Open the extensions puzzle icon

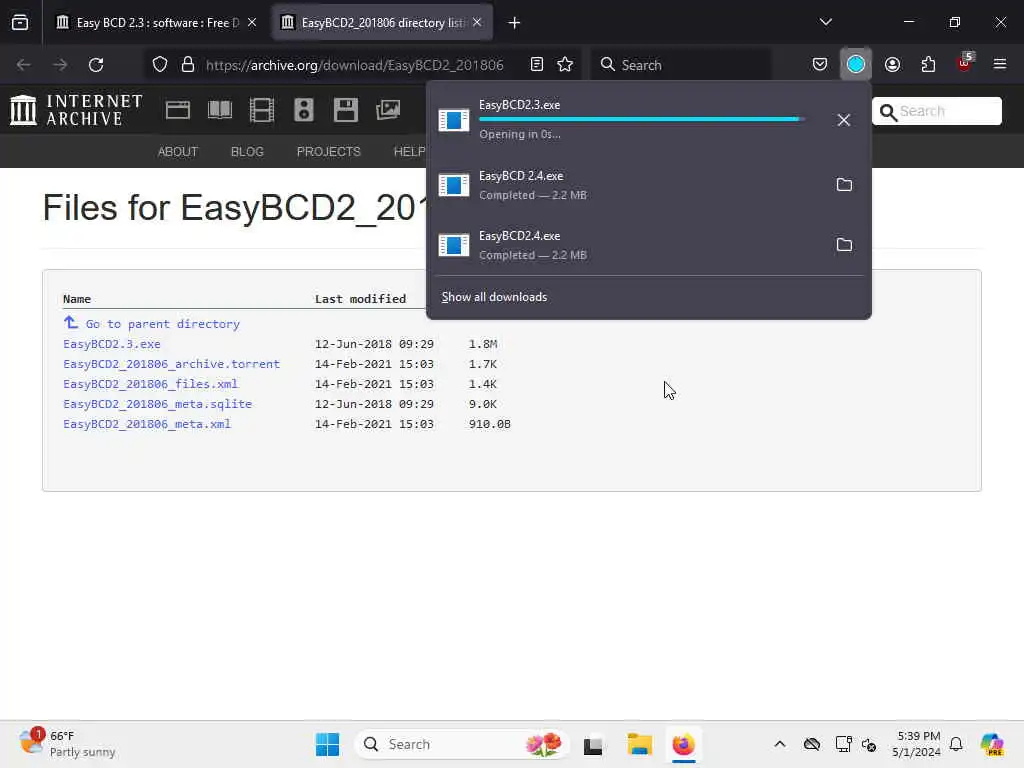[928, 65]
